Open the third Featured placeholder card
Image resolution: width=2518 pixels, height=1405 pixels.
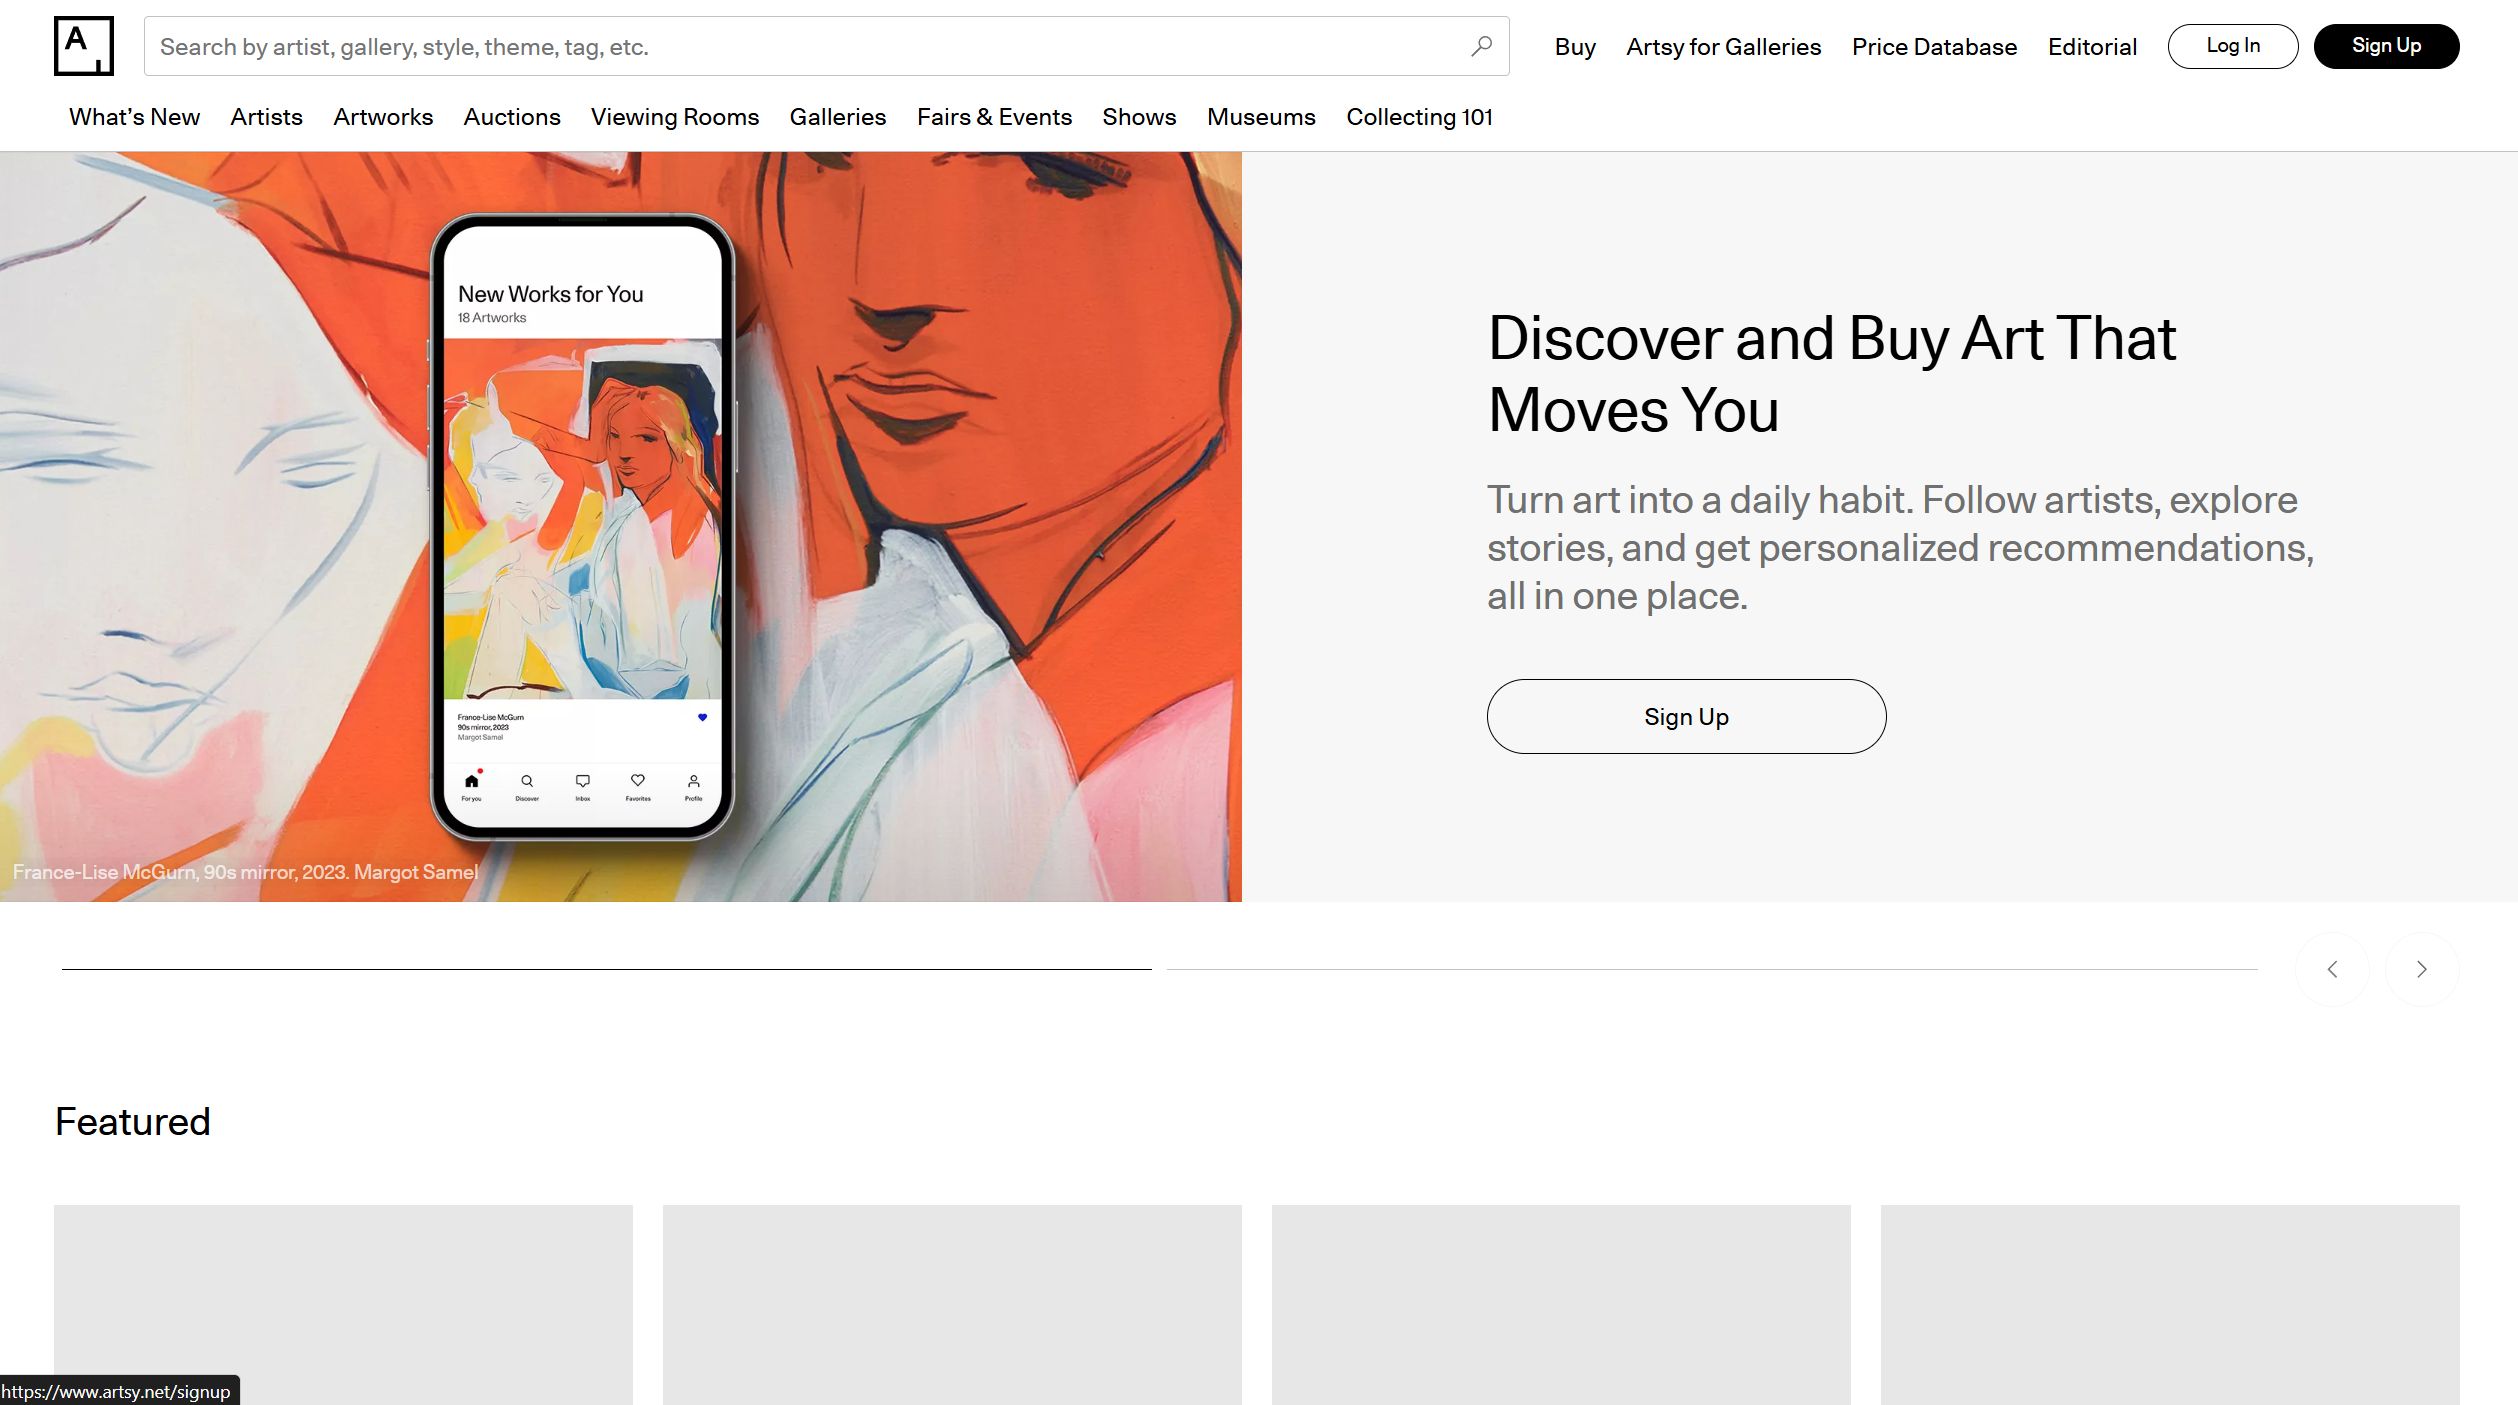(x=1561, y=1305)
